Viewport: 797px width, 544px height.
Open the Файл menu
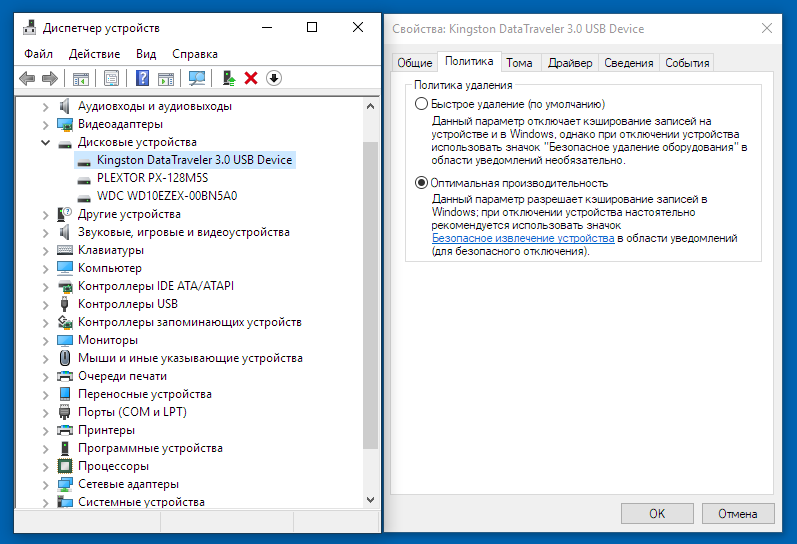38,54
